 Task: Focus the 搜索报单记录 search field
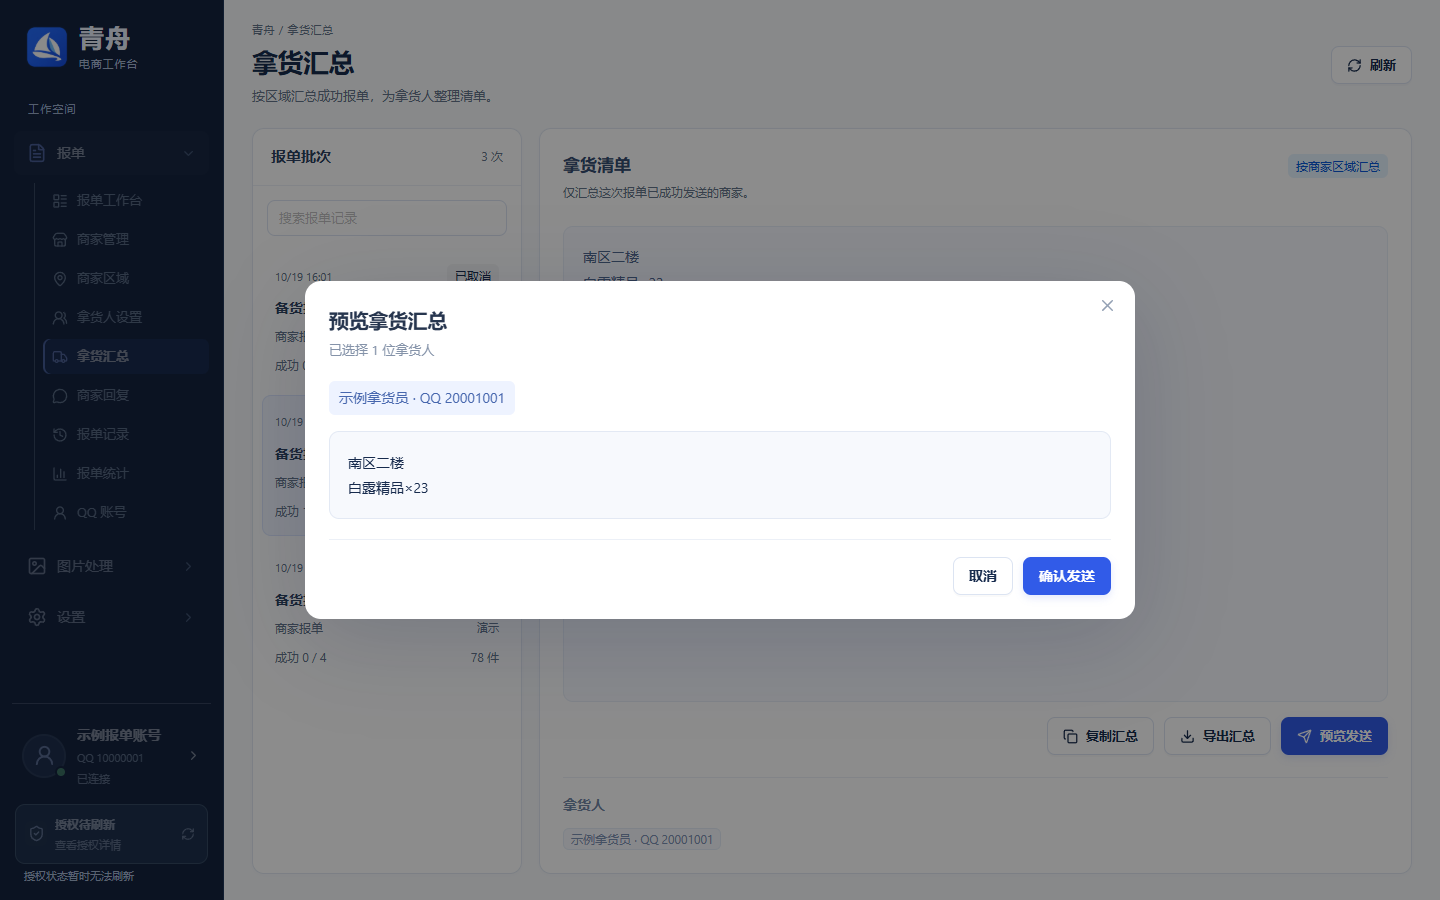click(x=387, y=218)
